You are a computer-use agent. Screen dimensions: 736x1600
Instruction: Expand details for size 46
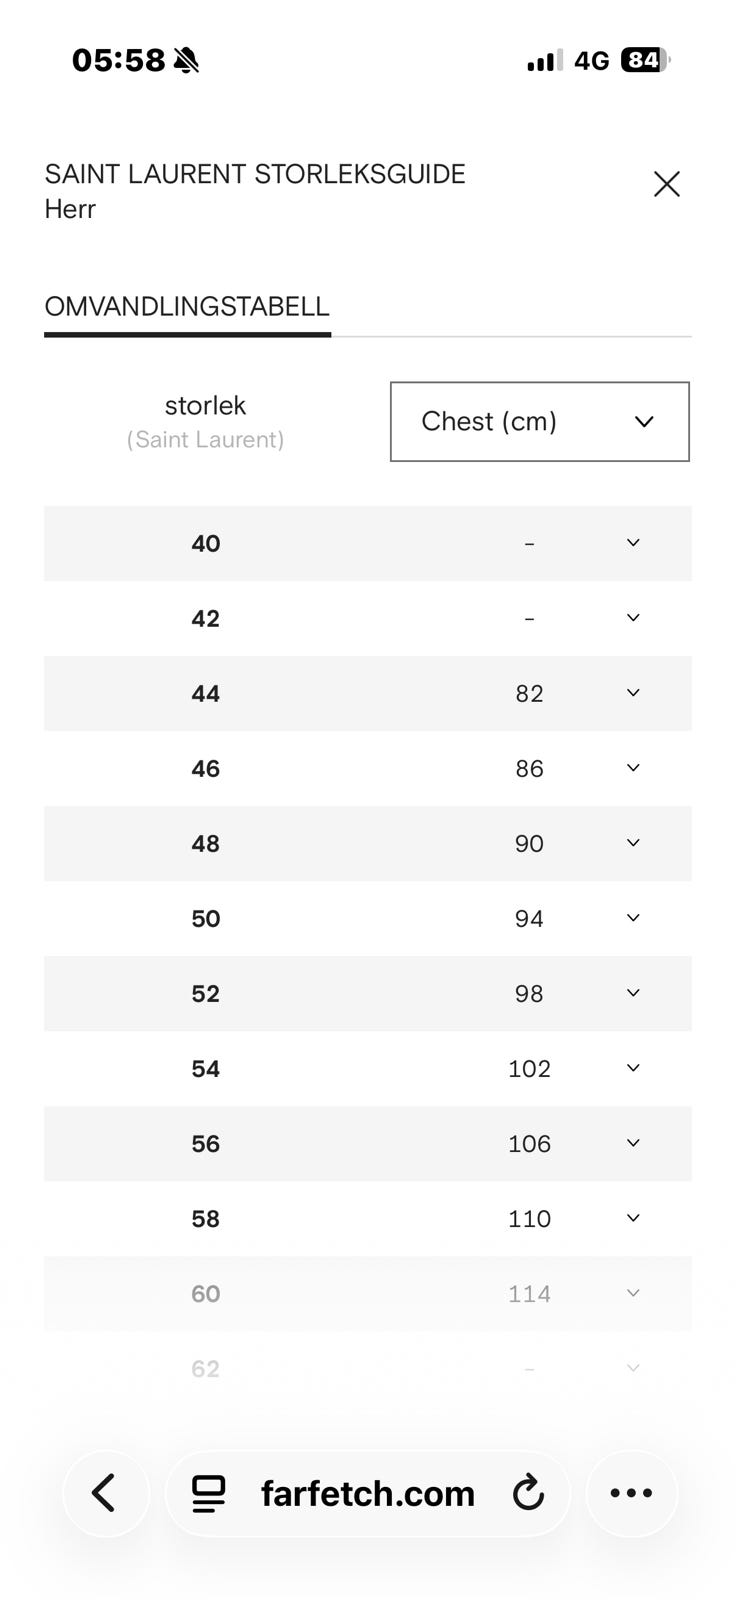click(633, 768)
